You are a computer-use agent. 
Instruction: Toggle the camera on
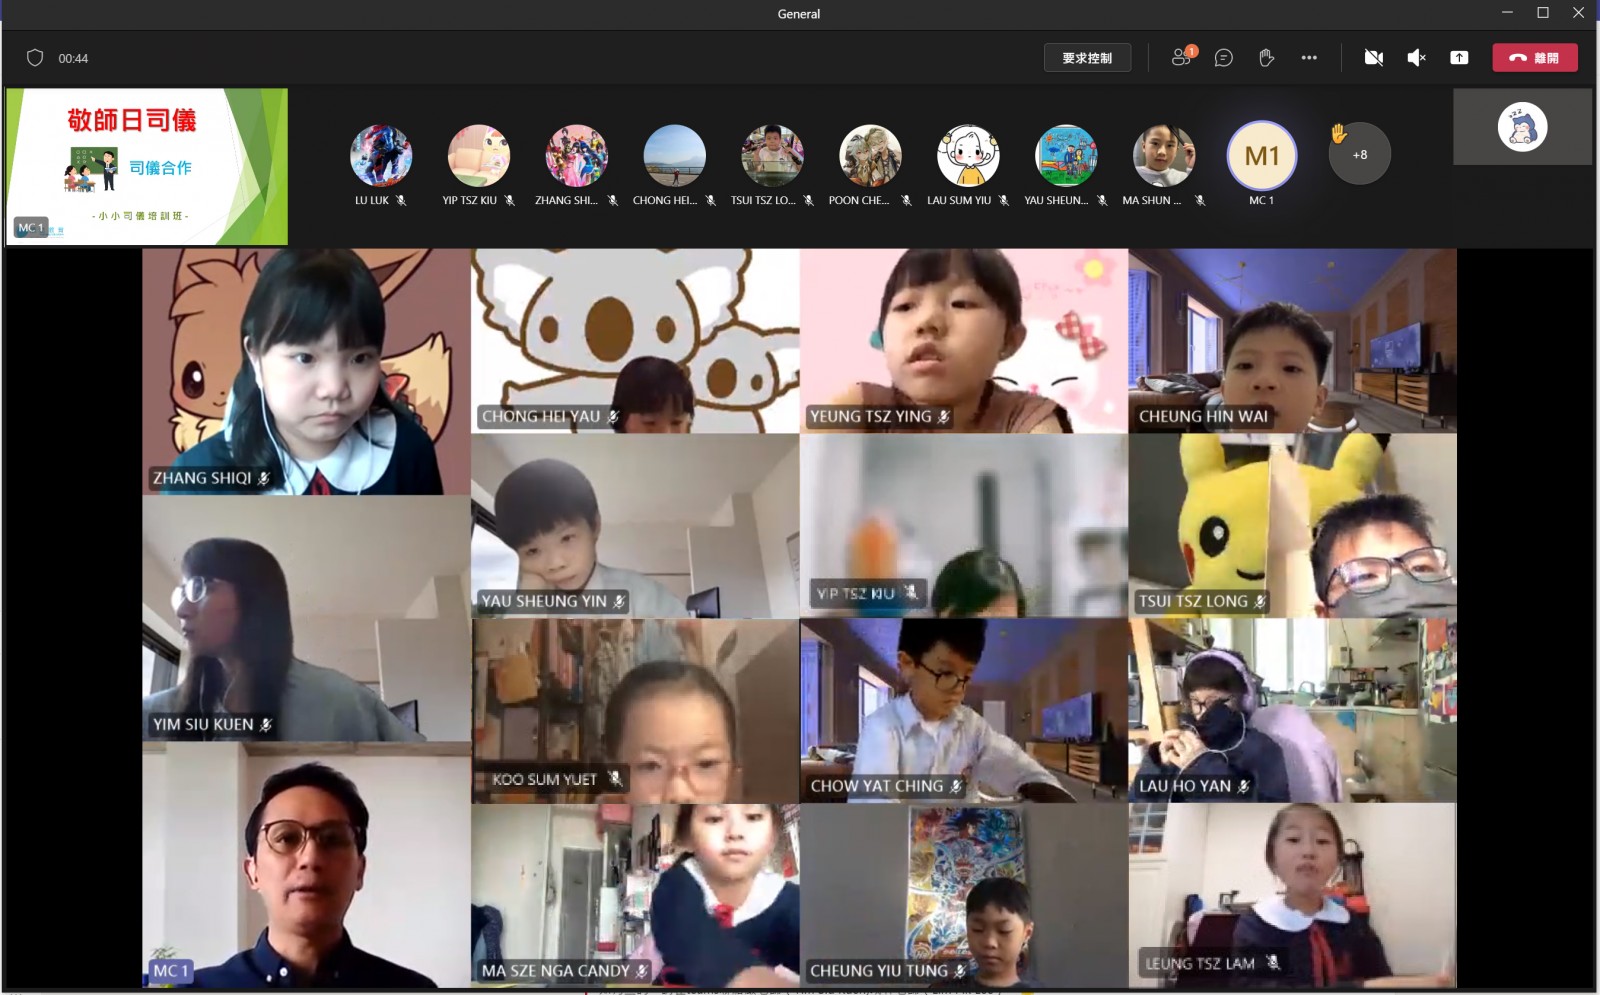point(1374,58)
